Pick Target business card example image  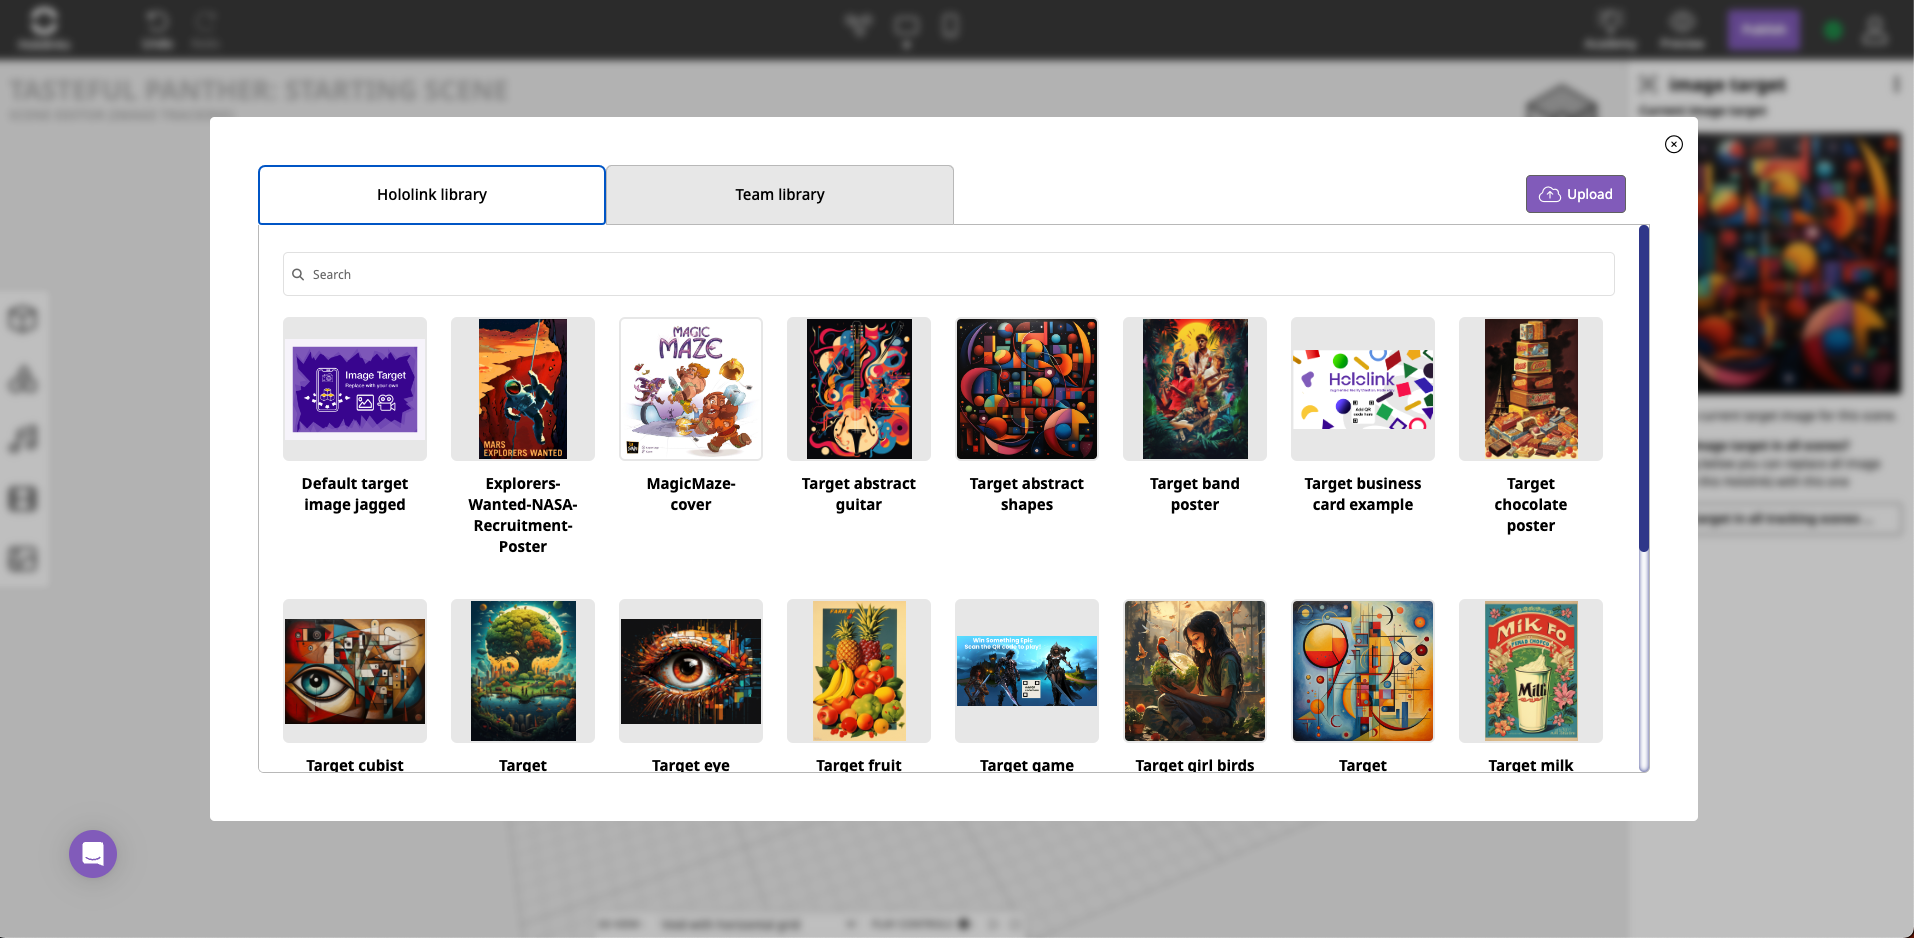pos(1363,389)
